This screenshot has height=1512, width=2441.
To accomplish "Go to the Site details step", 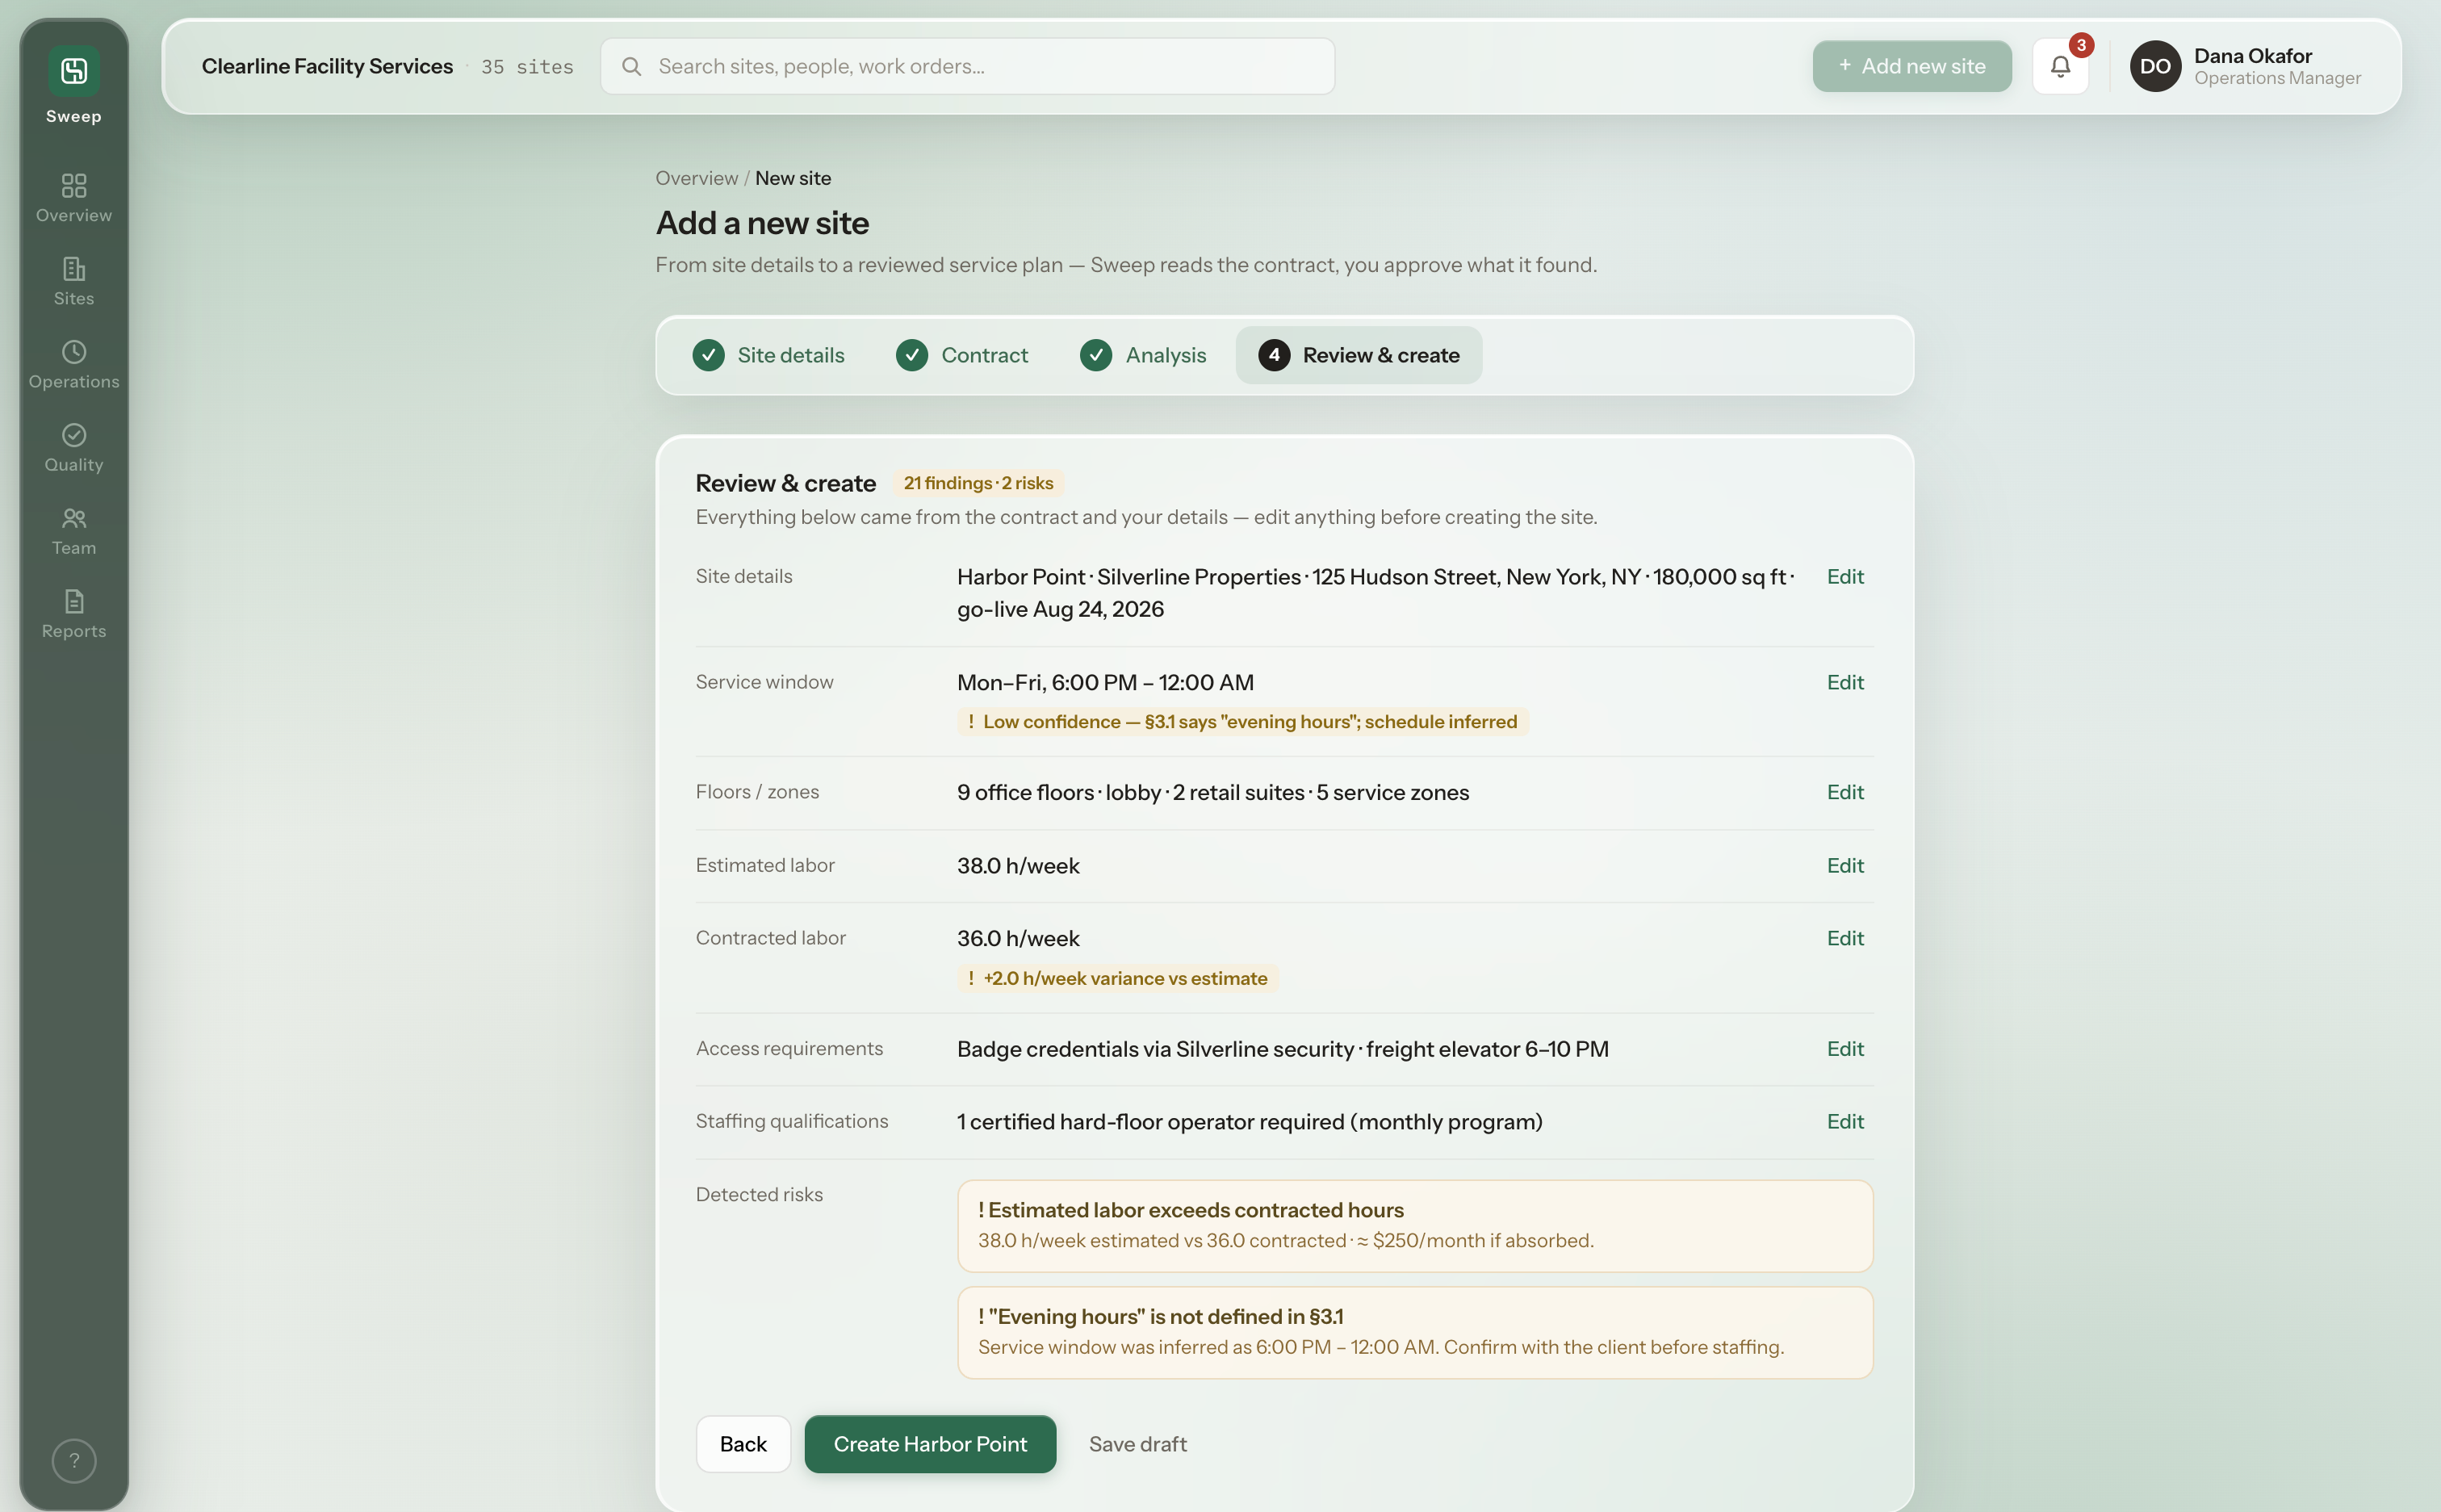I will point(768,355).
